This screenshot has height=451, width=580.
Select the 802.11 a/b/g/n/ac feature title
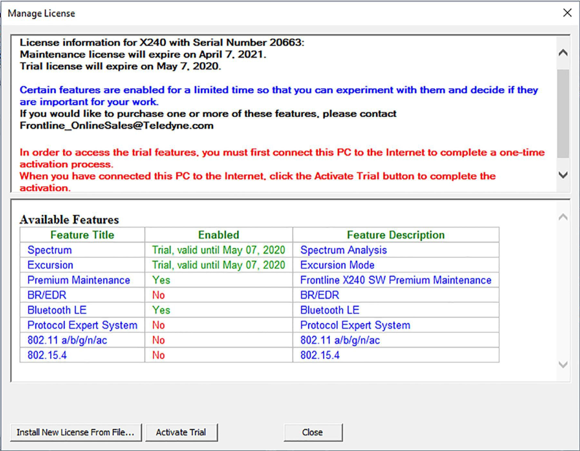click(x=82, y=340)
